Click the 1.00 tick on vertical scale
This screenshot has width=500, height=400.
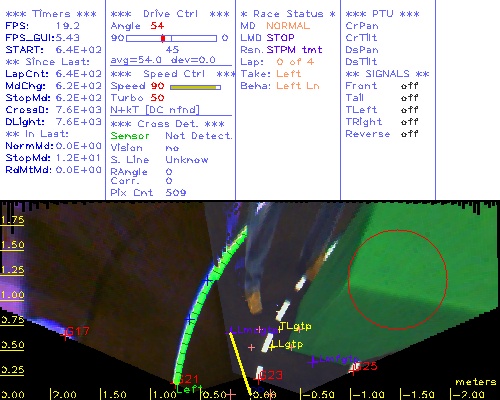12,295
